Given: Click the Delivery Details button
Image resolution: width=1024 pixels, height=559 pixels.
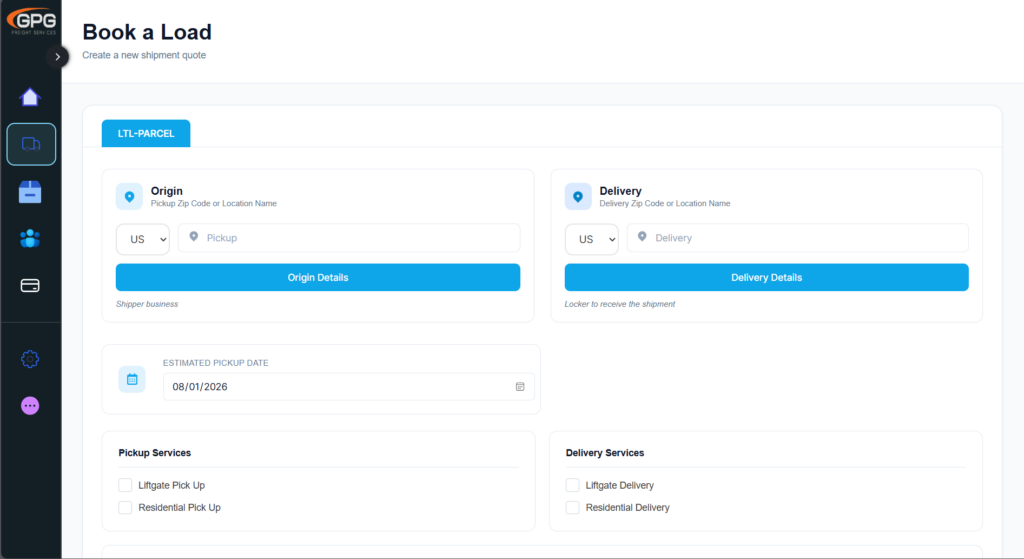Looking at the screenshot, I should click(766, 278).
